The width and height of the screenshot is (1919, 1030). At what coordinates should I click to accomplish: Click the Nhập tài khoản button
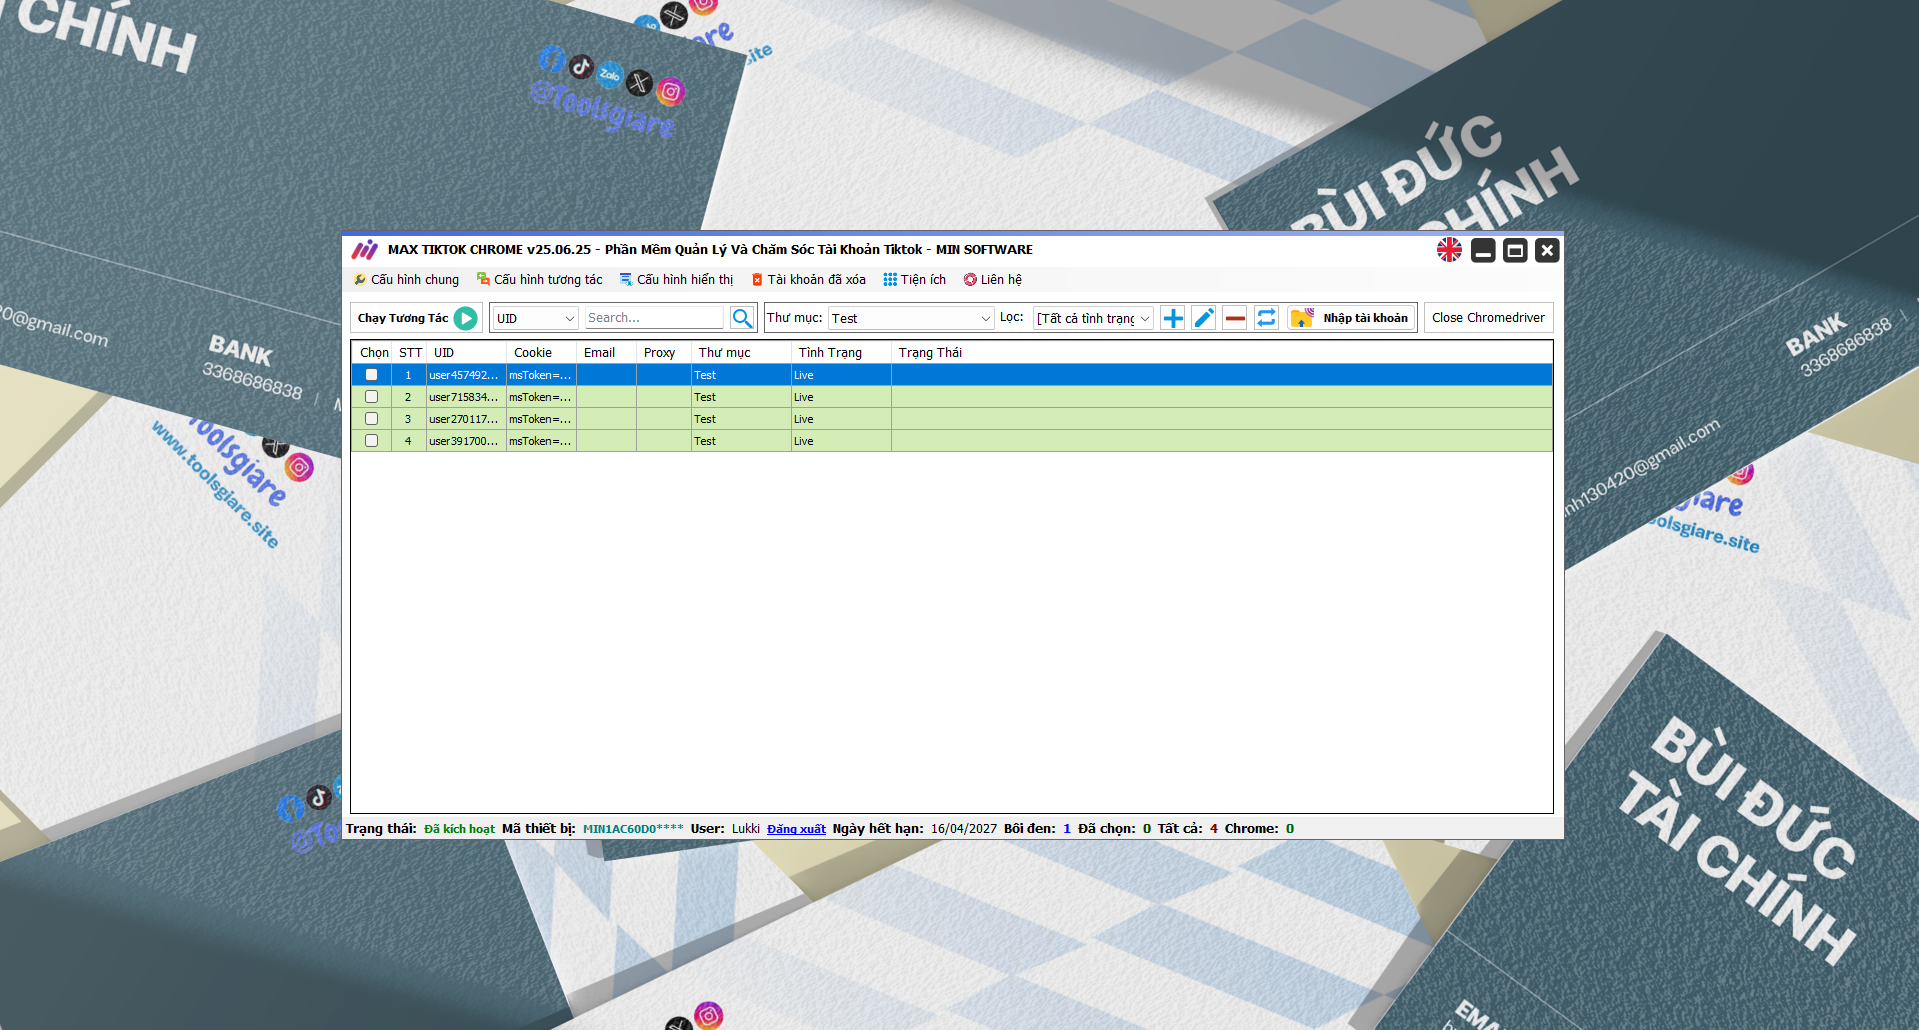click(1352, 318)
